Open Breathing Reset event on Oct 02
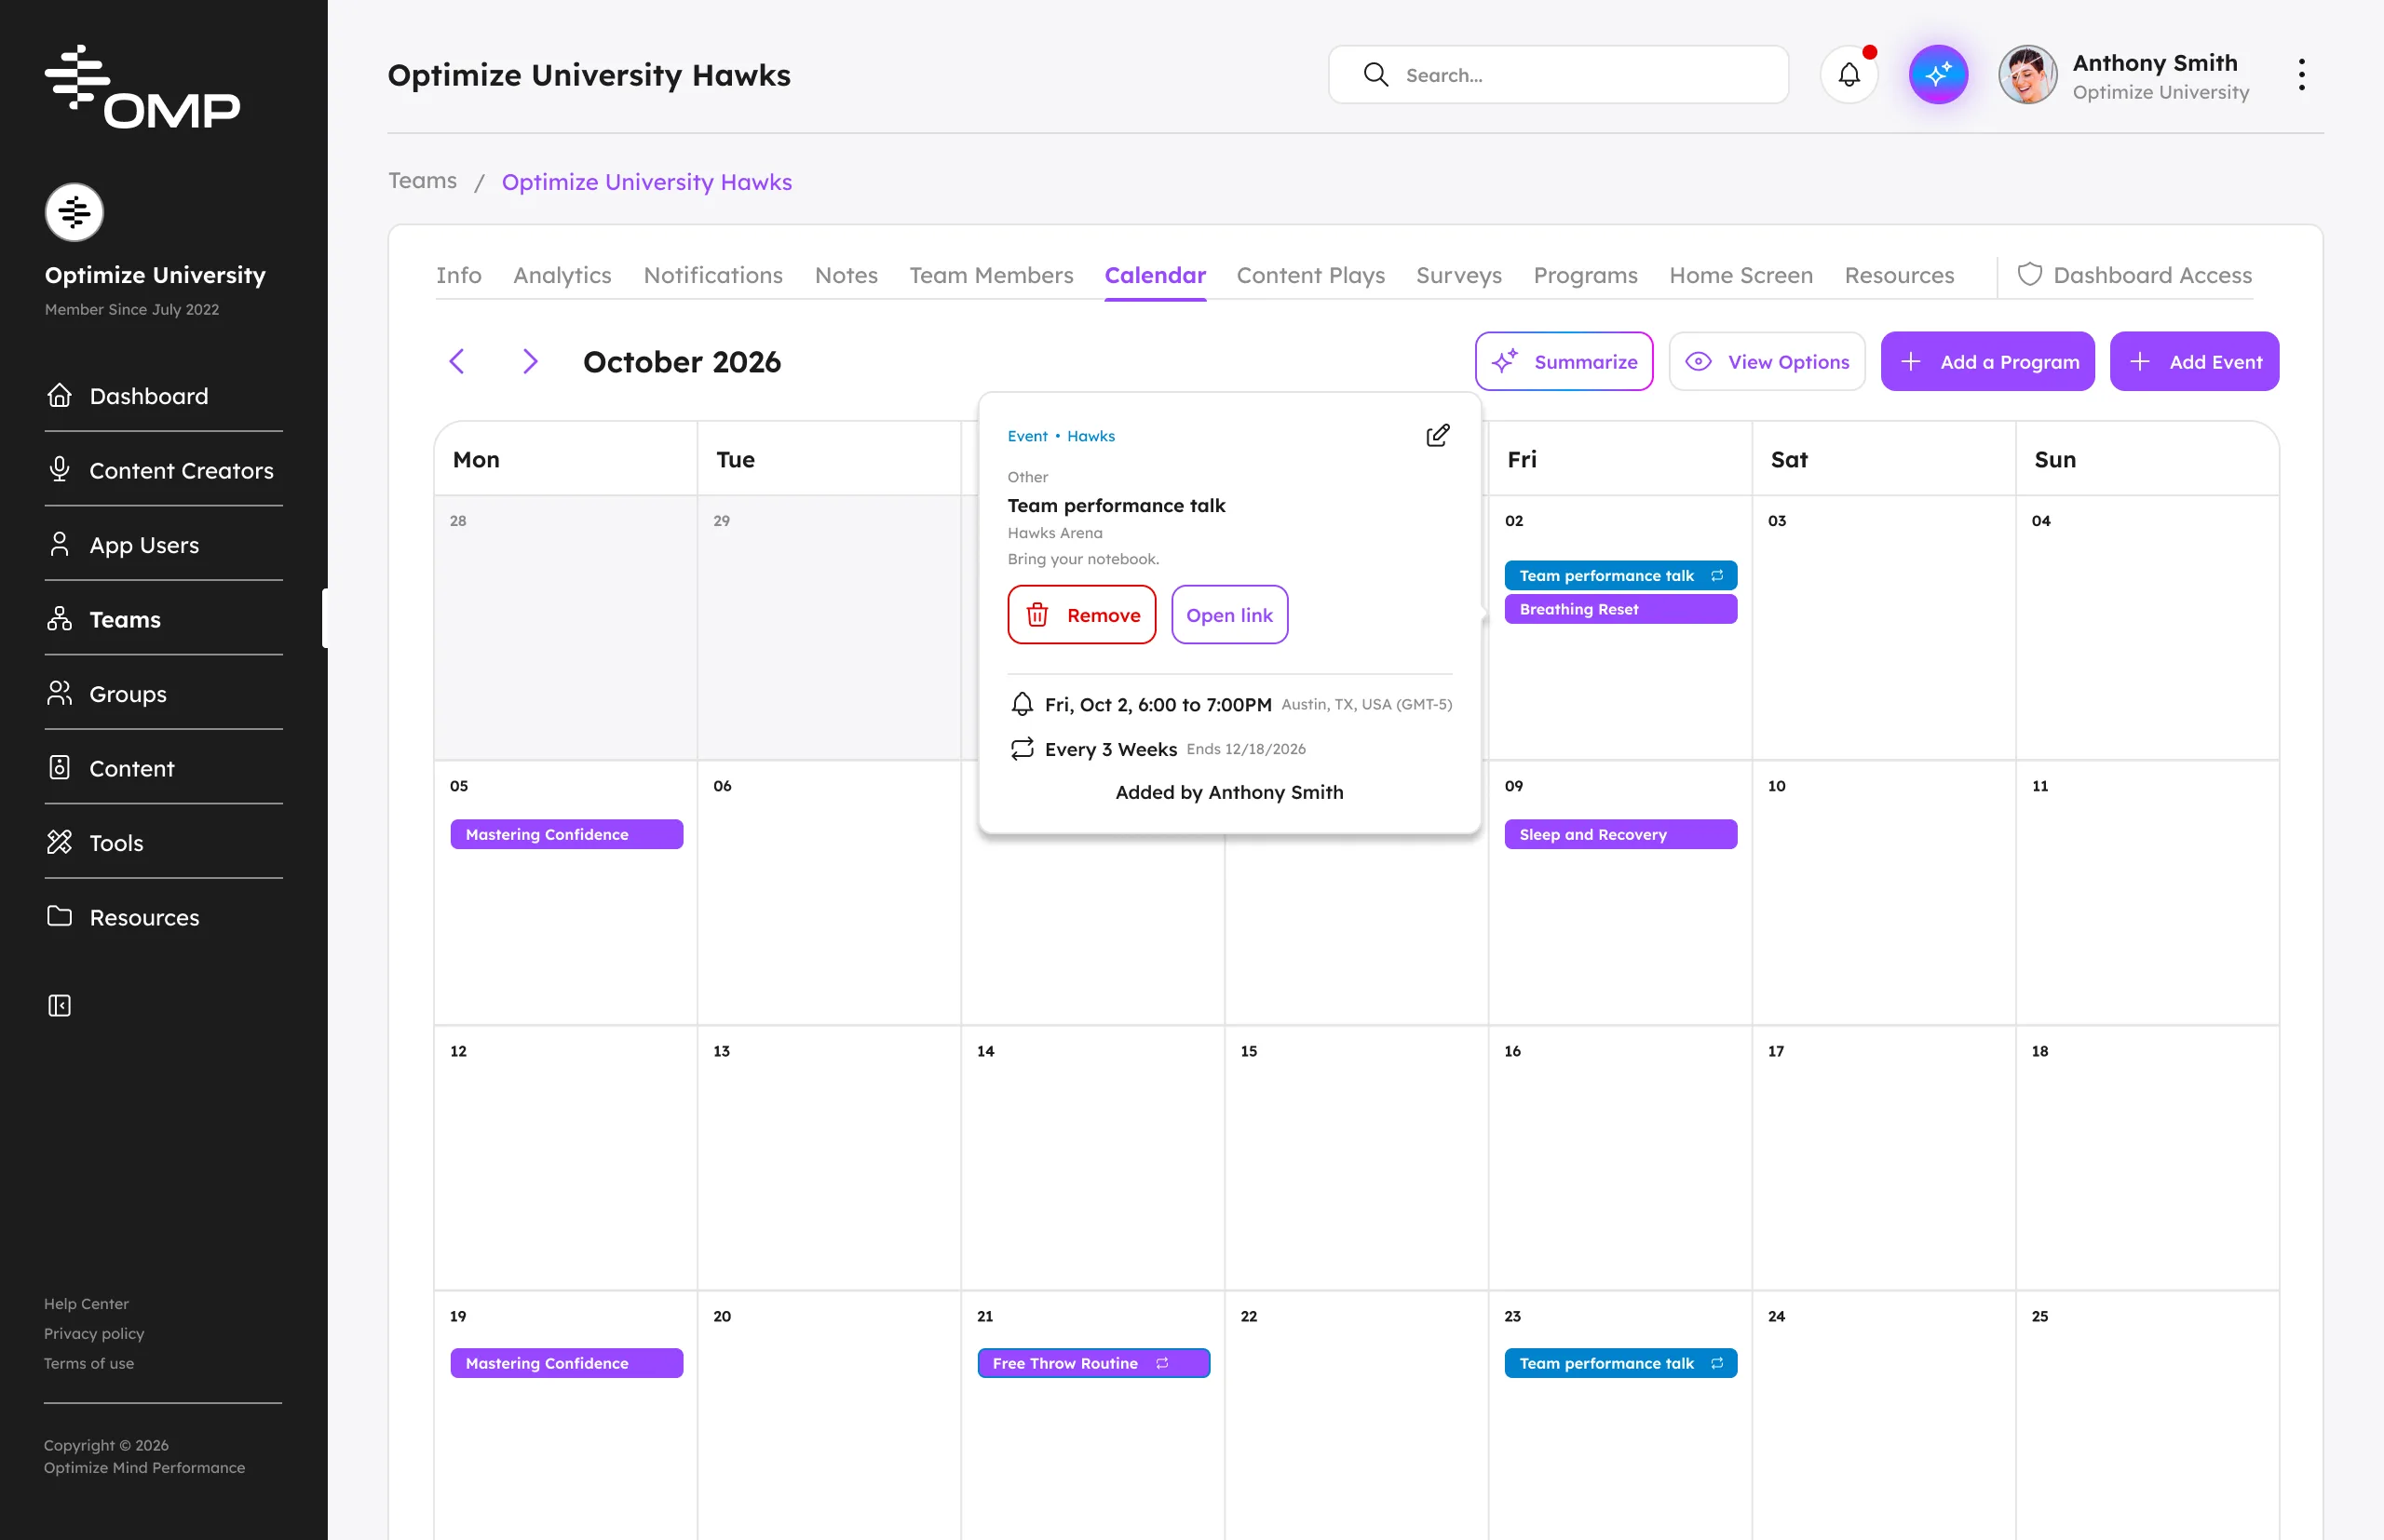The height and width of the screenshot is (1540, 2384). pos(1620,609)
